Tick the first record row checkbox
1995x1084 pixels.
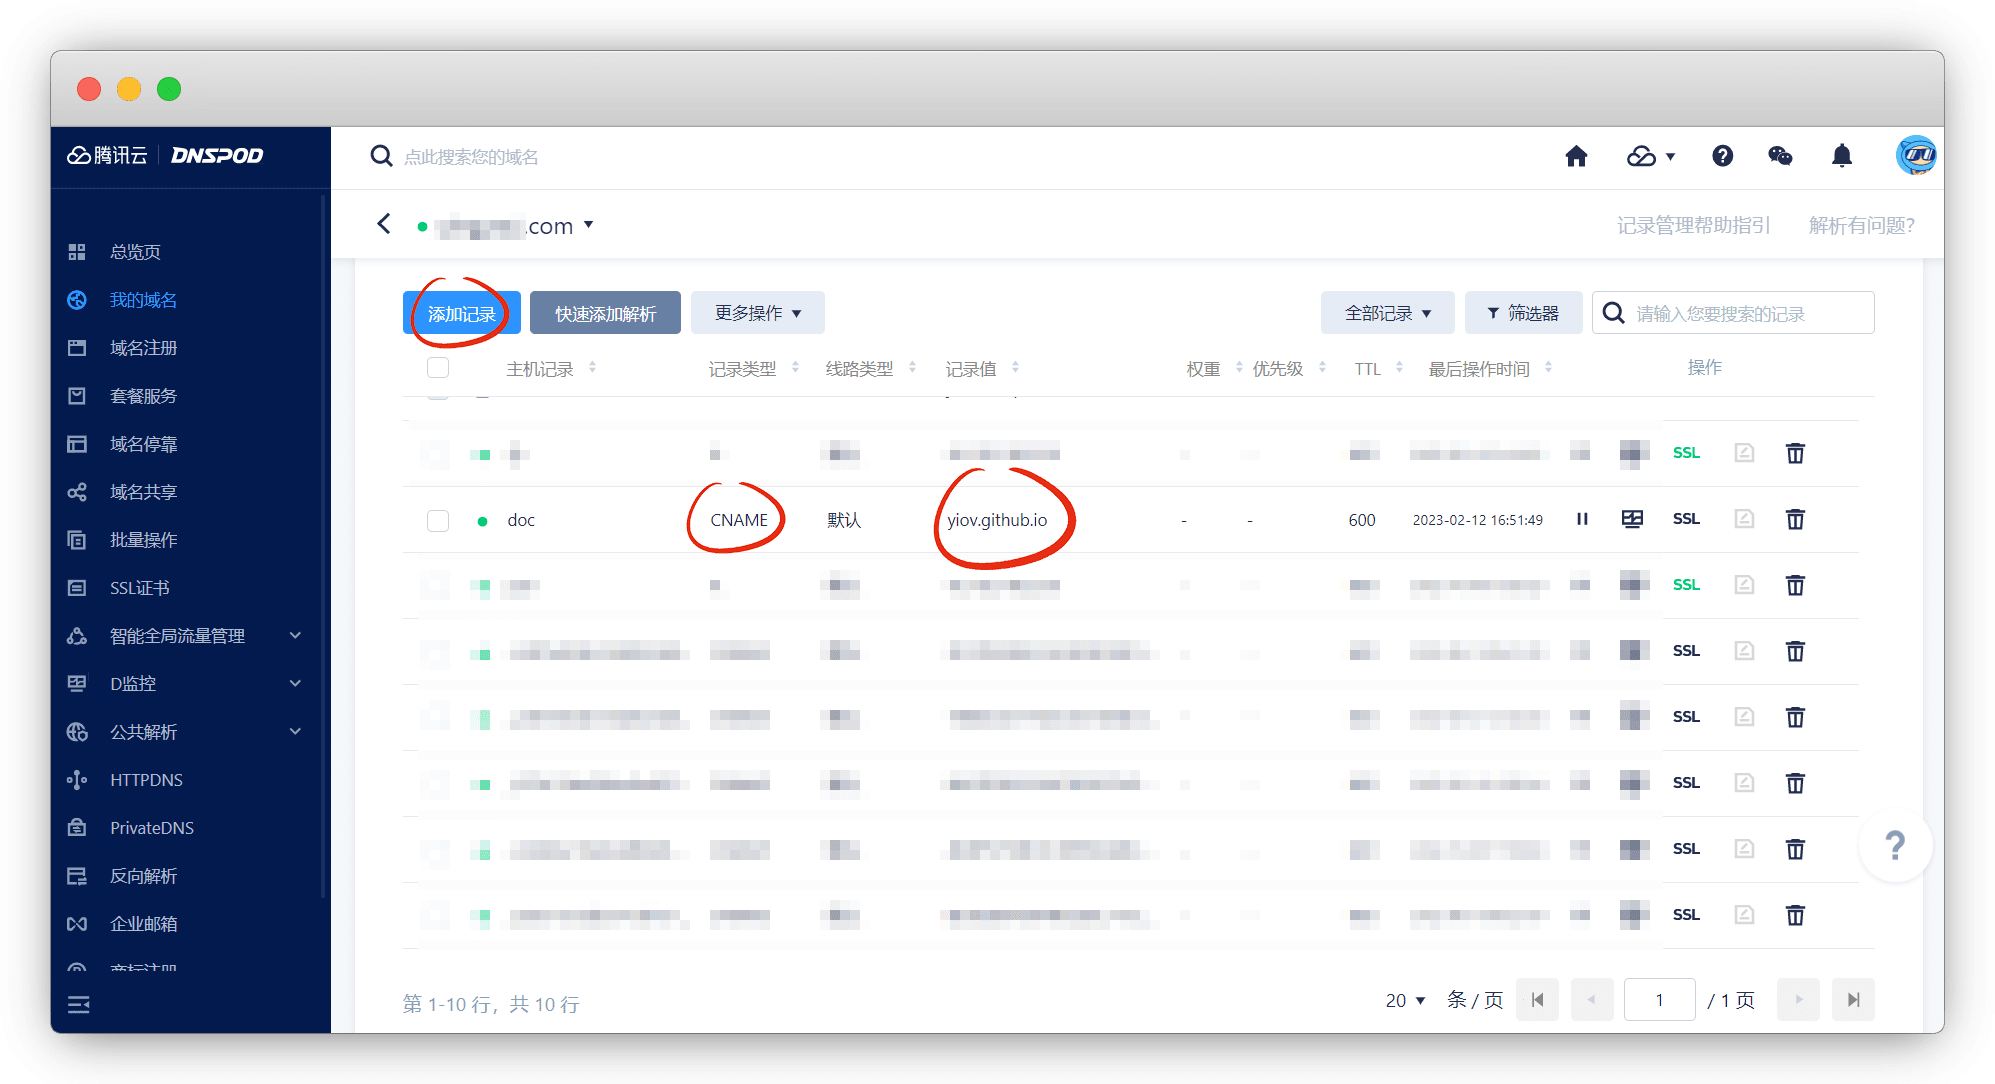pyautogui.click(x=435, y=453)
